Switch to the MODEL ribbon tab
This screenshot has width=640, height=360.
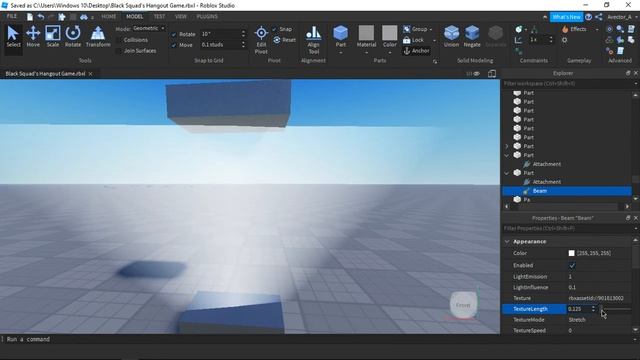coord(134,17)
